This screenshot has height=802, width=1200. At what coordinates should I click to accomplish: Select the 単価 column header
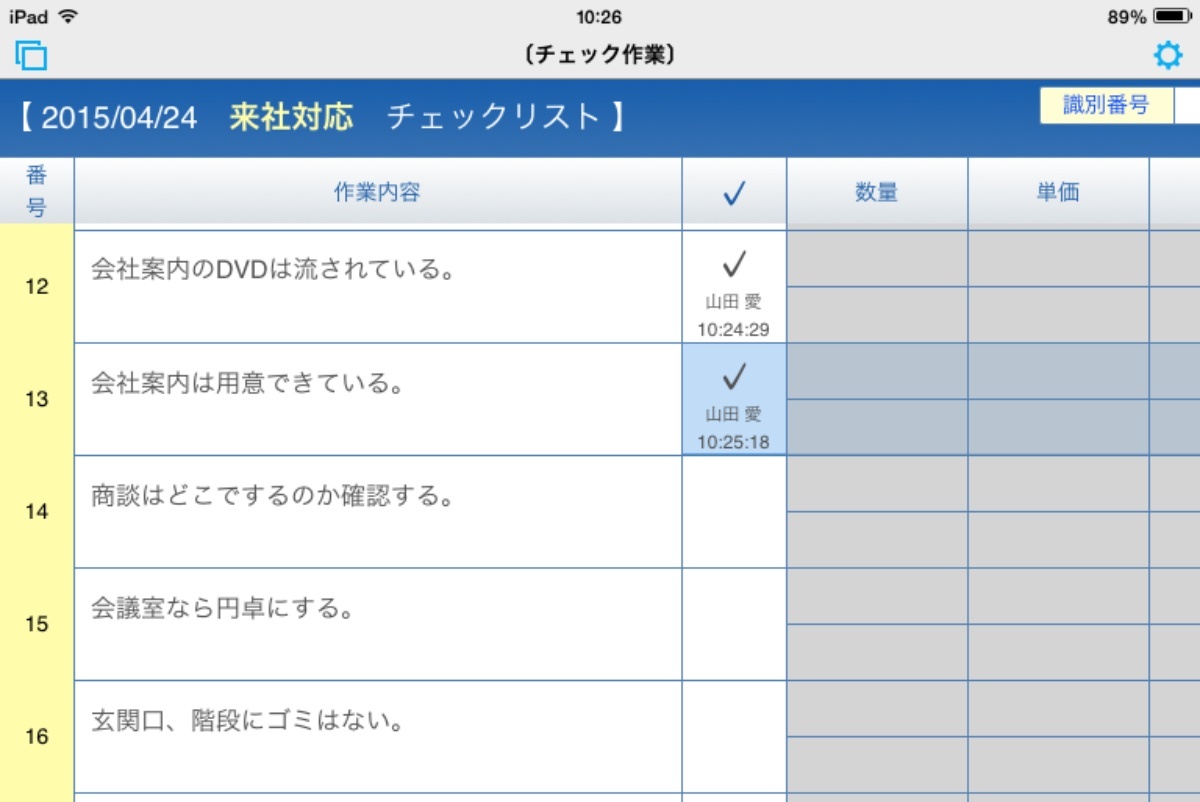tap(1058, 194)
